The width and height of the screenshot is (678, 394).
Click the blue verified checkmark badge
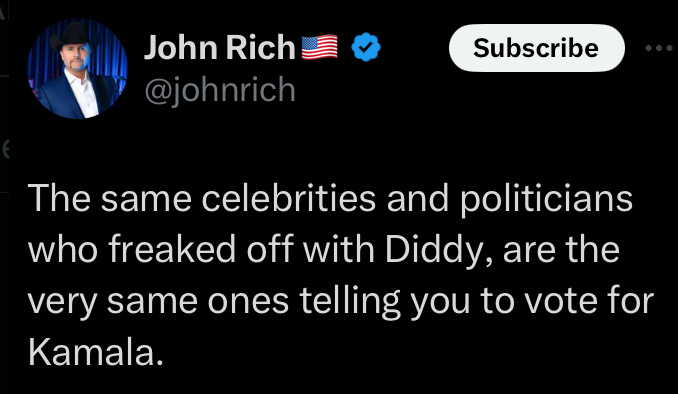point(366,47)
